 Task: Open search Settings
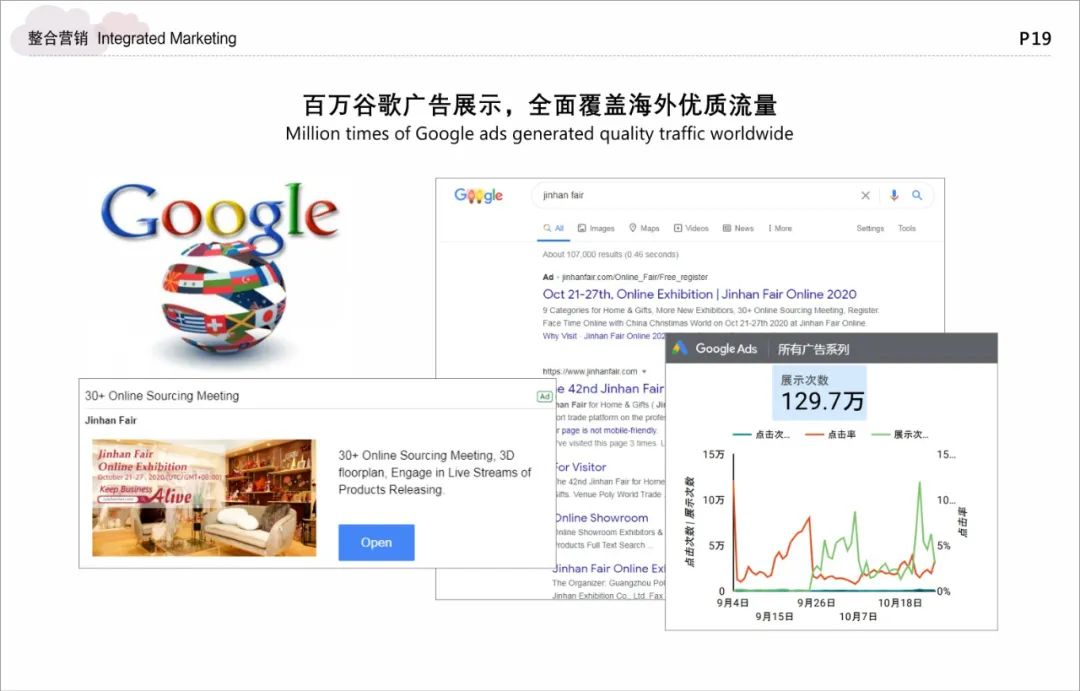tap(870, 228)
